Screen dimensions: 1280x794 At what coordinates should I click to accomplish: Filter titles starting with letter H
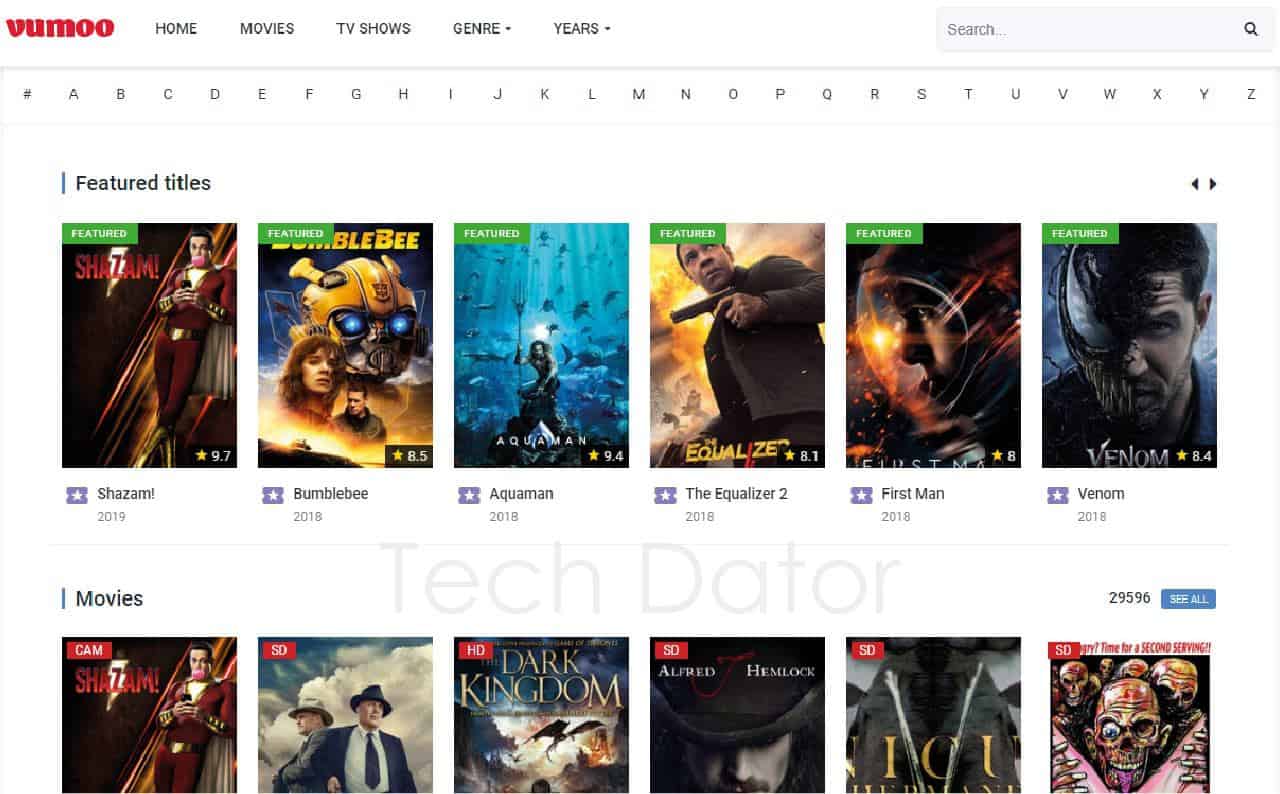coord(403,94)
